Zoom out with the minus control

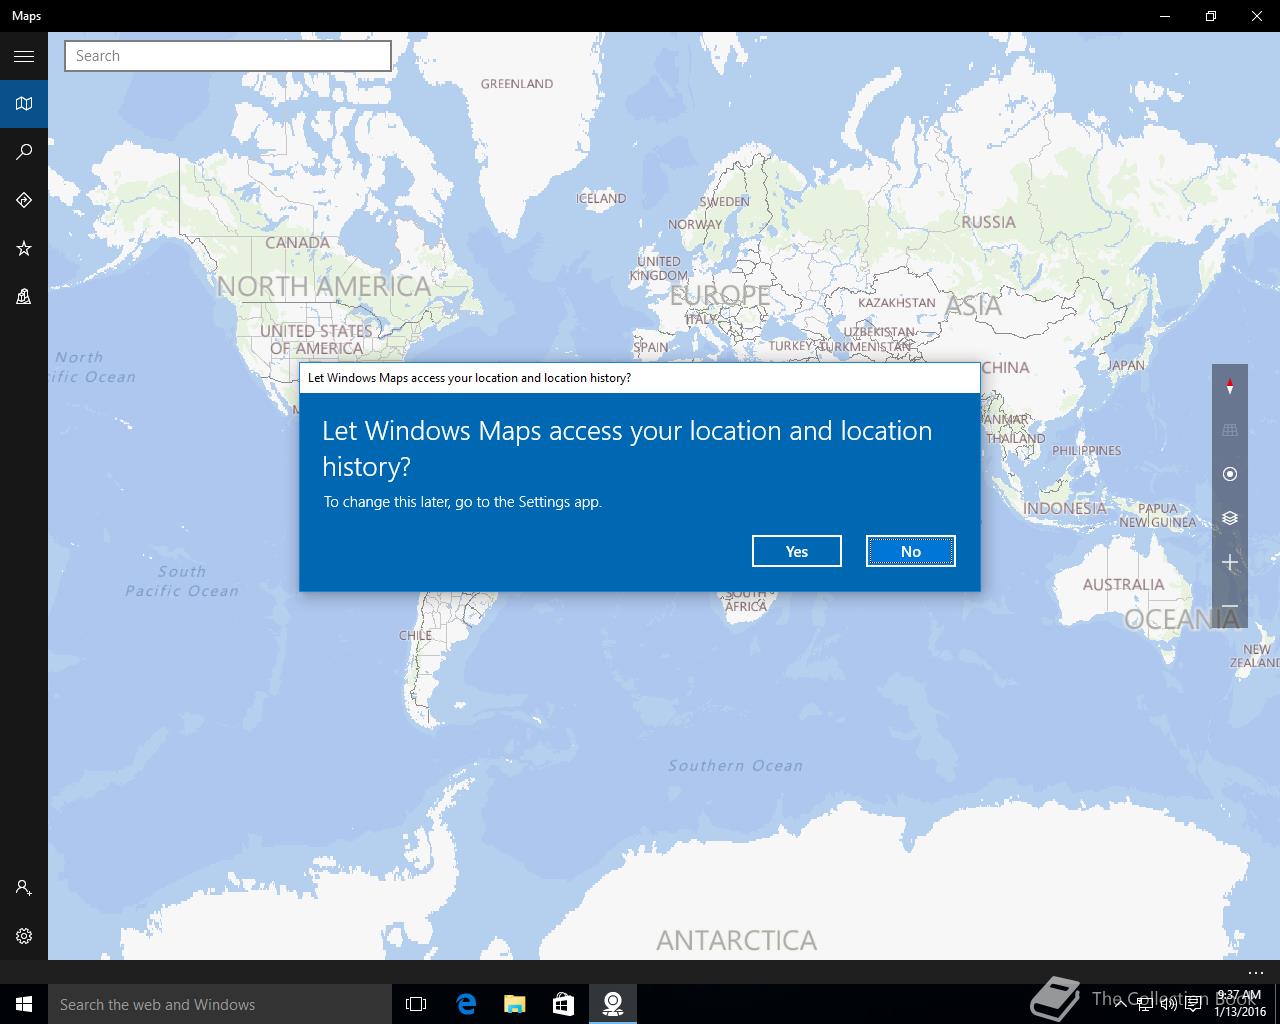tap(1230, 607)
